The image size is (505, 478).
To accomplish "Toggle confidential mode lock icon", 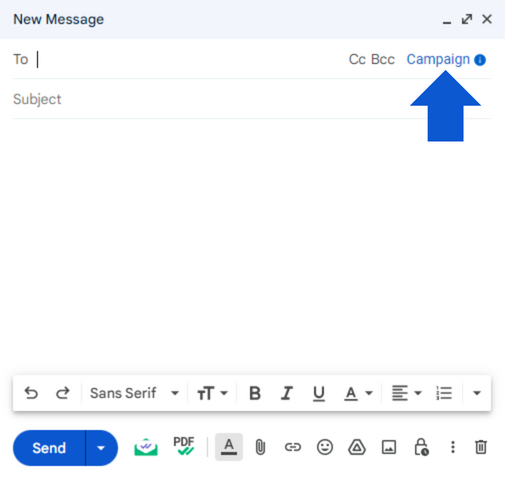I will click(x=421, y=447).
